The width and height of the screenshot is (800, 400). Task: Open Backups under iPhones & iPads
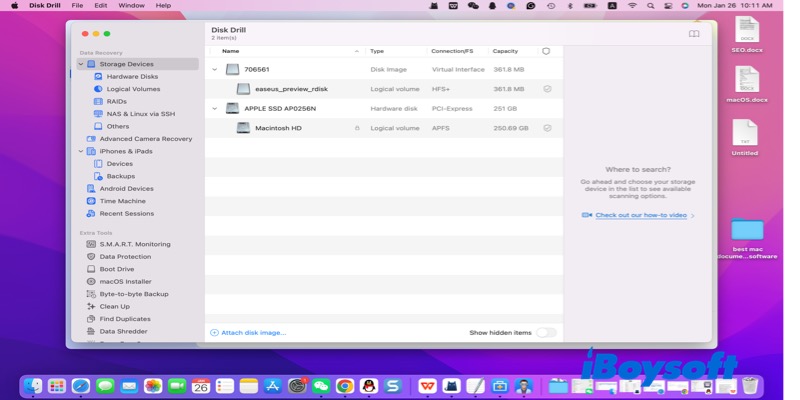pos(120,176)
